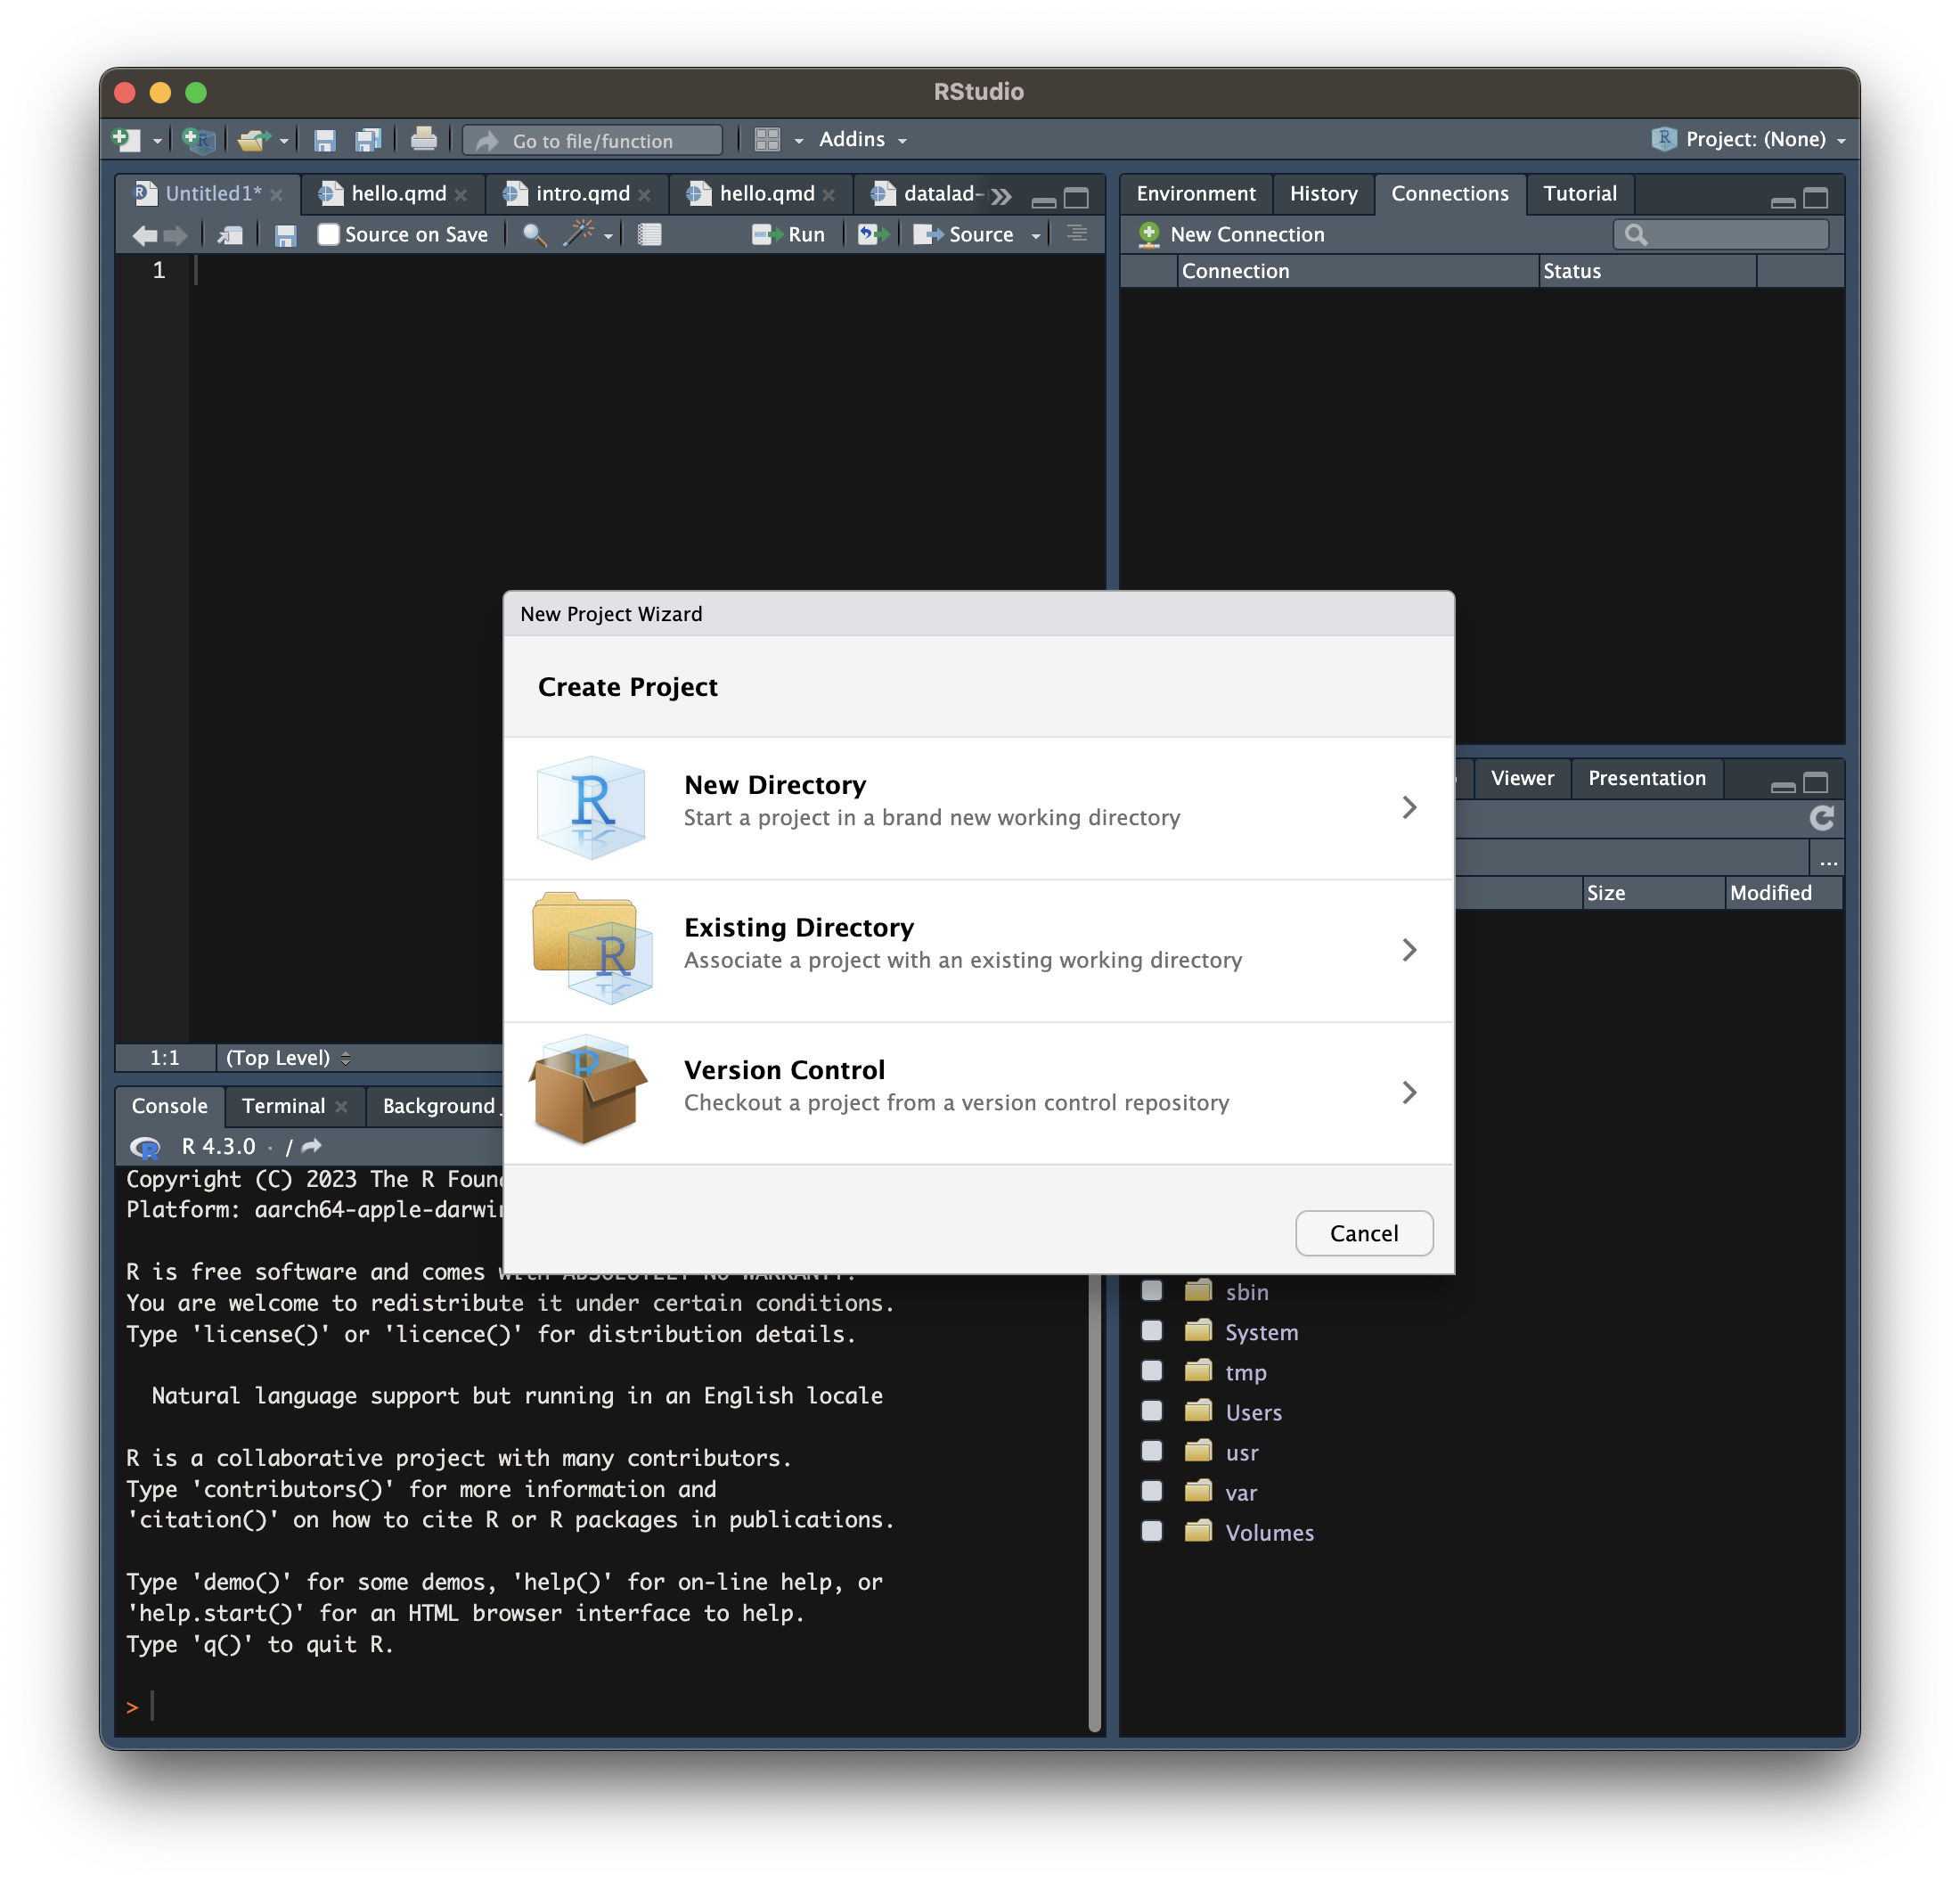Enable Source on Save checkbox
This screenshot has height=1882, width=1960.
(328, 235)
